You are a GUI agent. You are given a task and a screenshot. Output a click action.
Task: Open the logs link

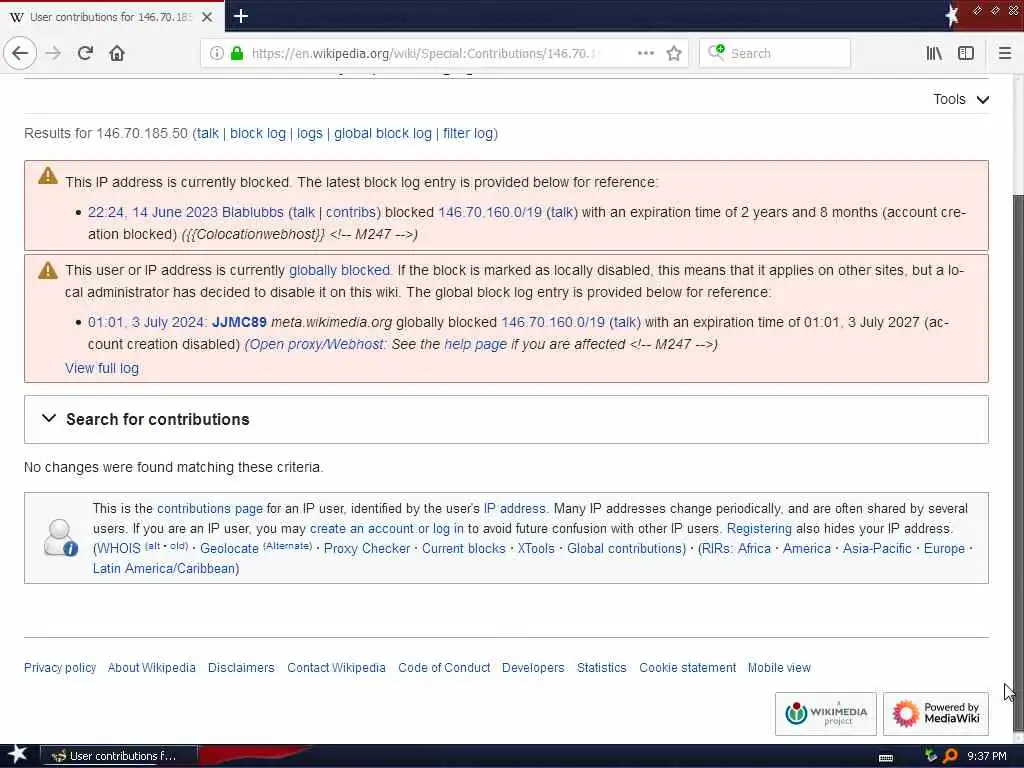click(310, 133)
